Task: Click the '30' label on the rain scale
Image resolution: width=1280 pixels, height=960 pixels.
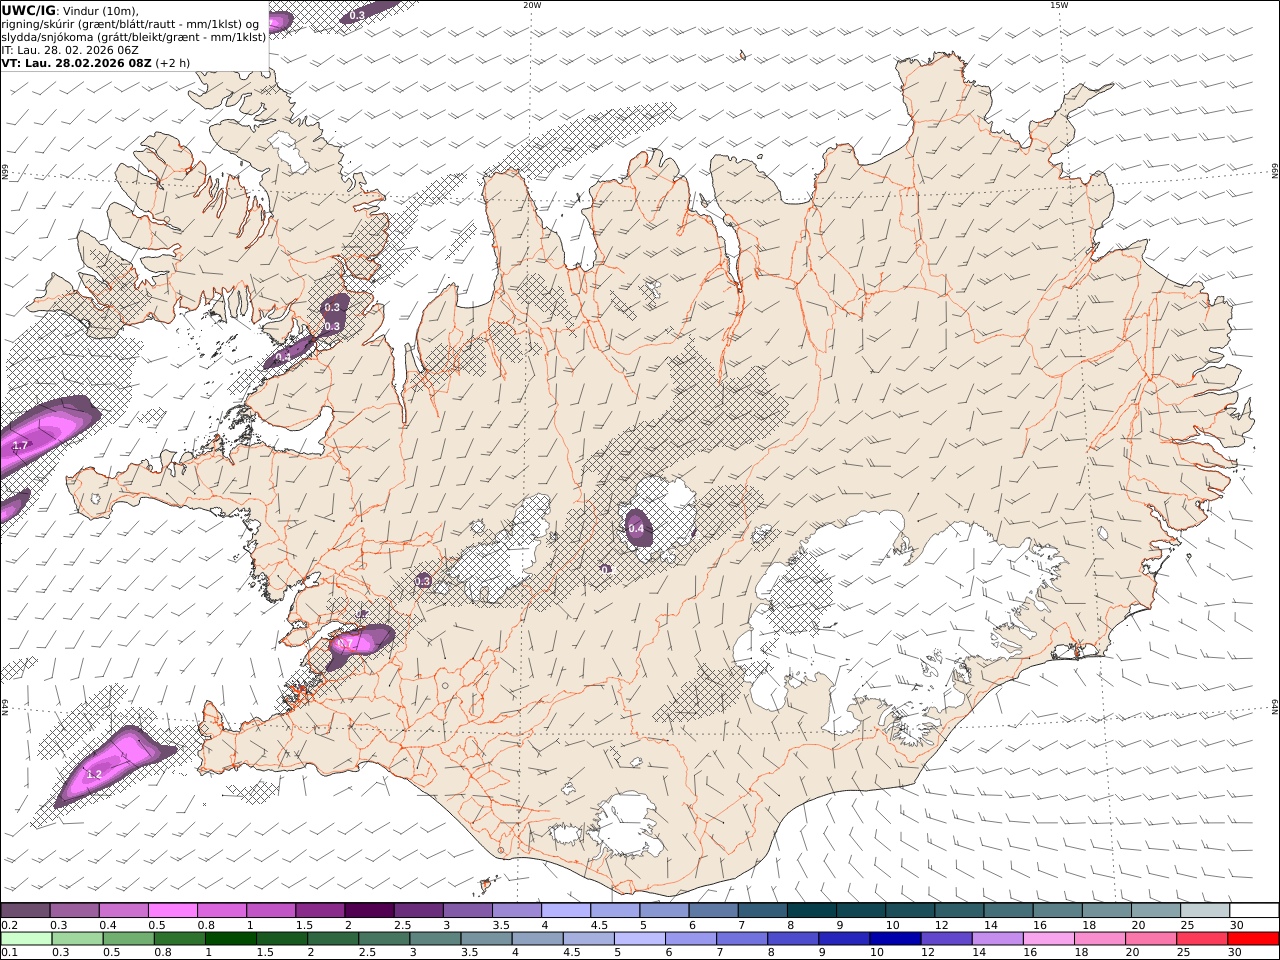Action: click(x=1236, y=953)
